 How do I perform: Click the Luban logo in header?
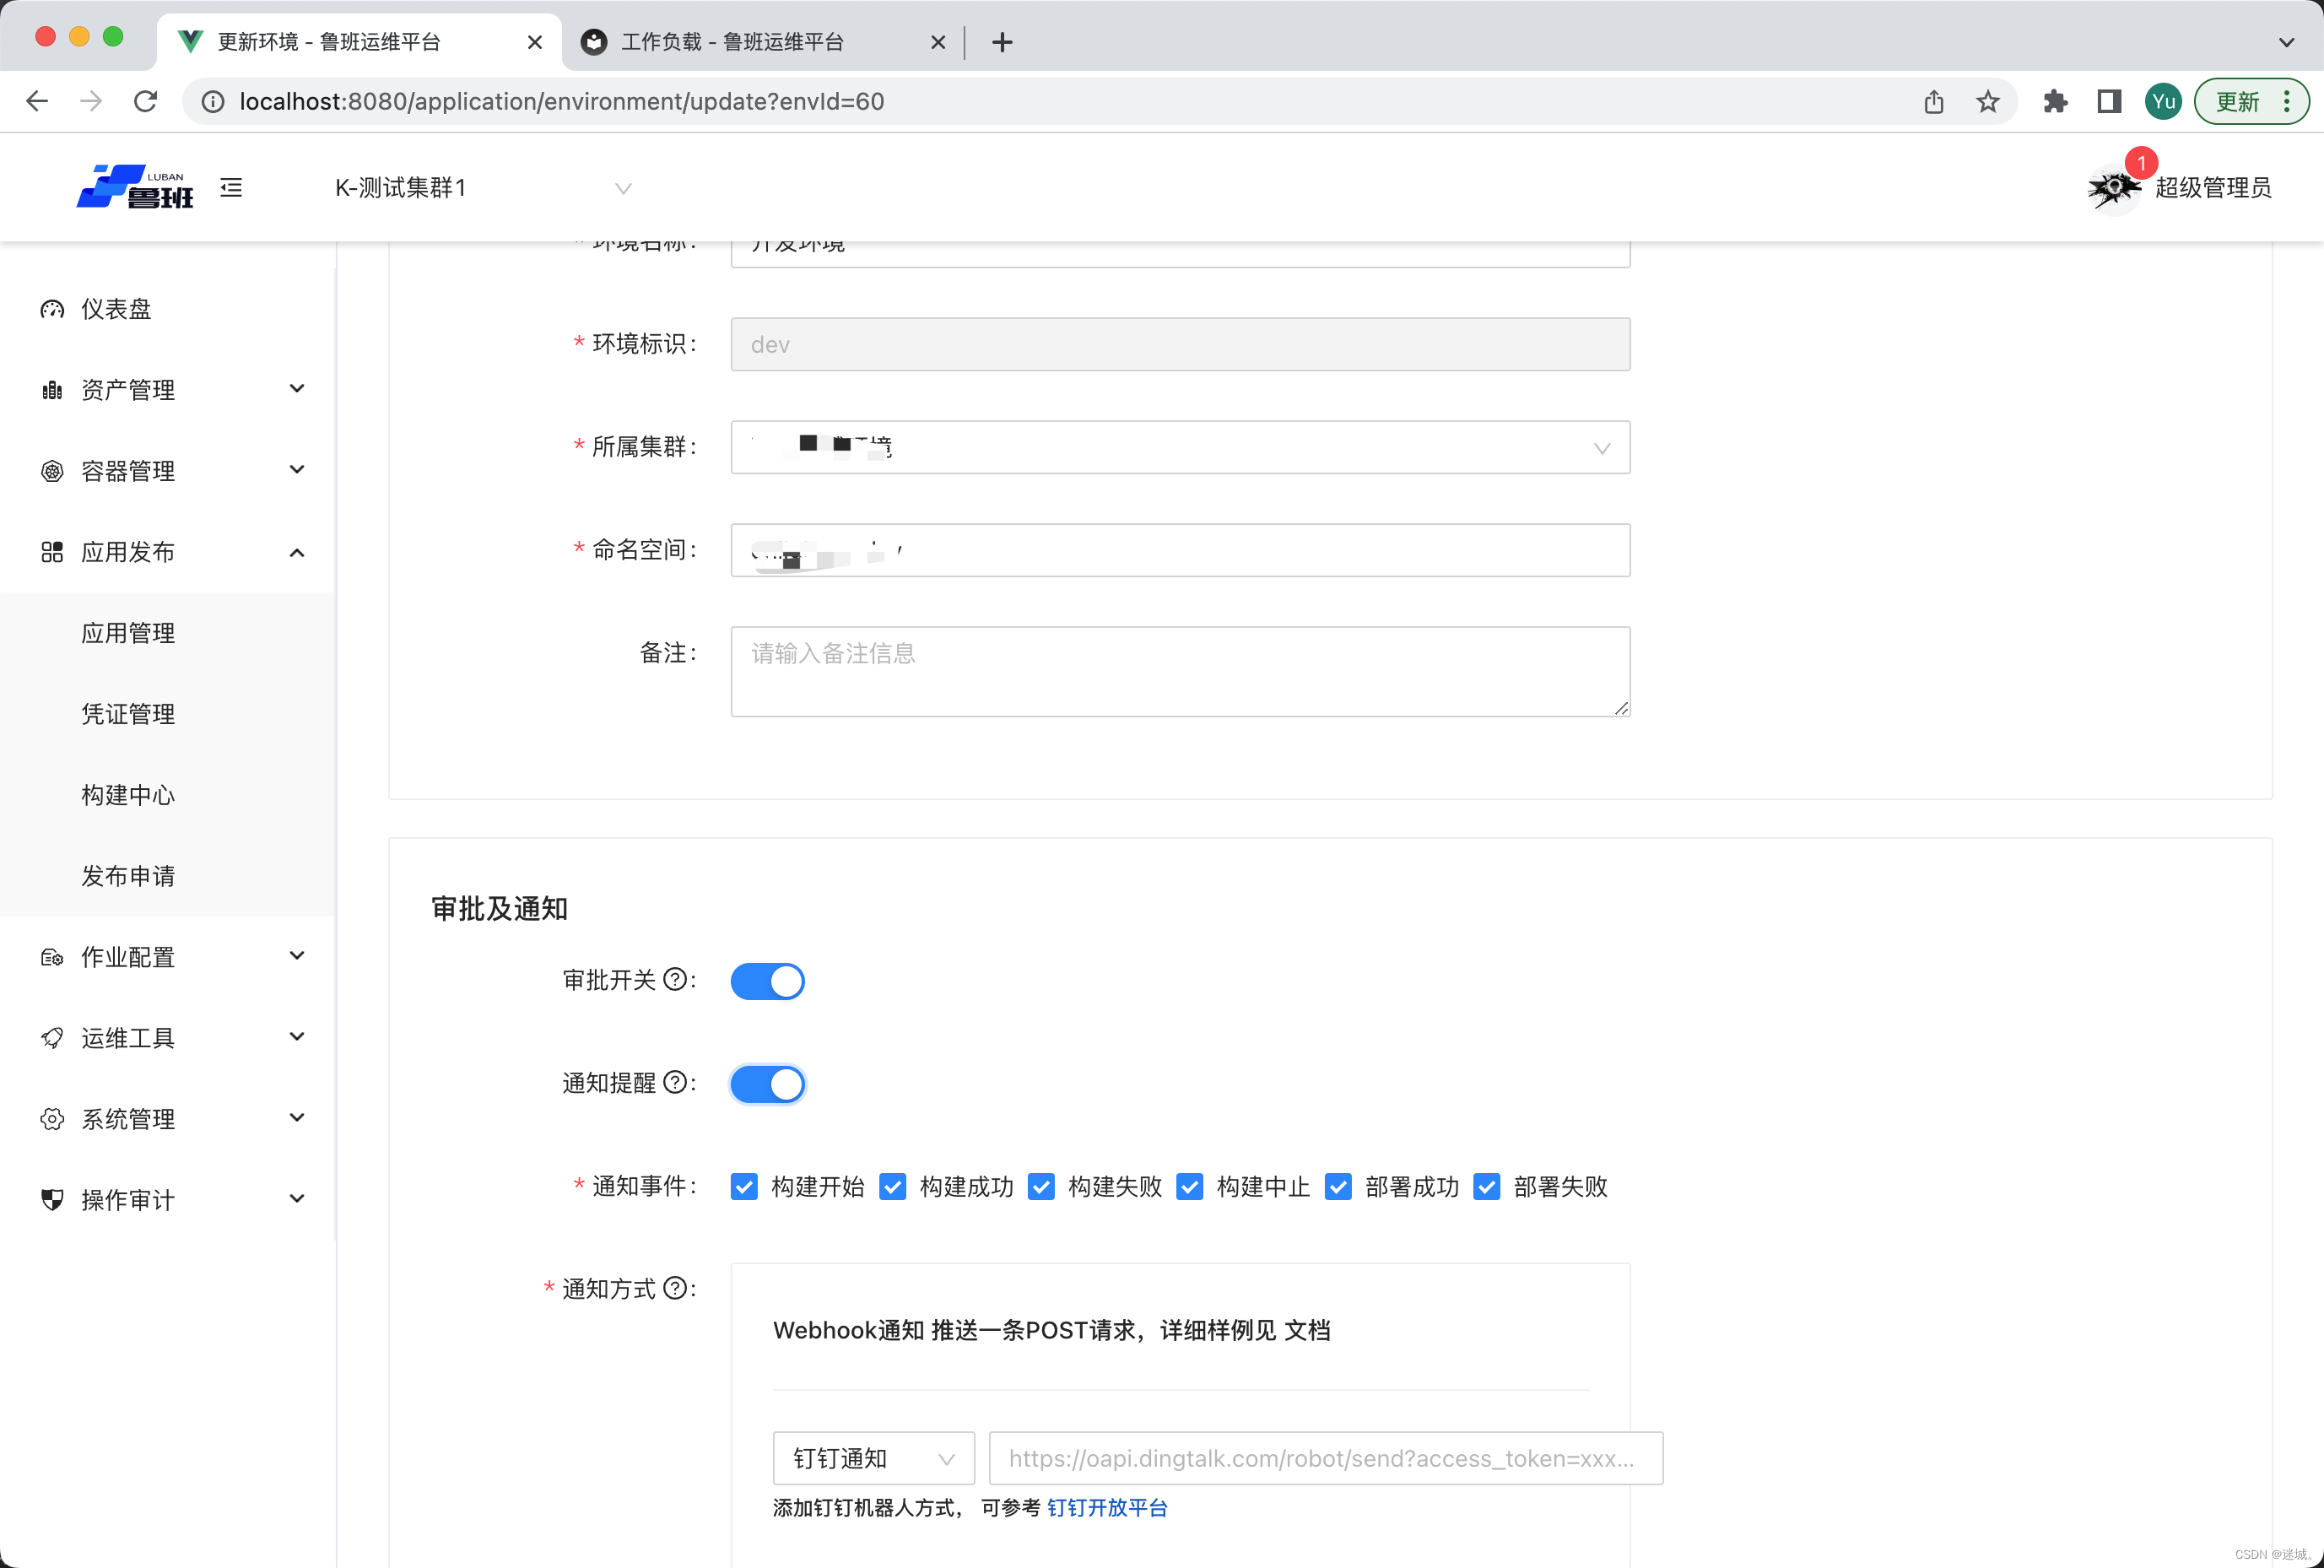click(135, 187)
